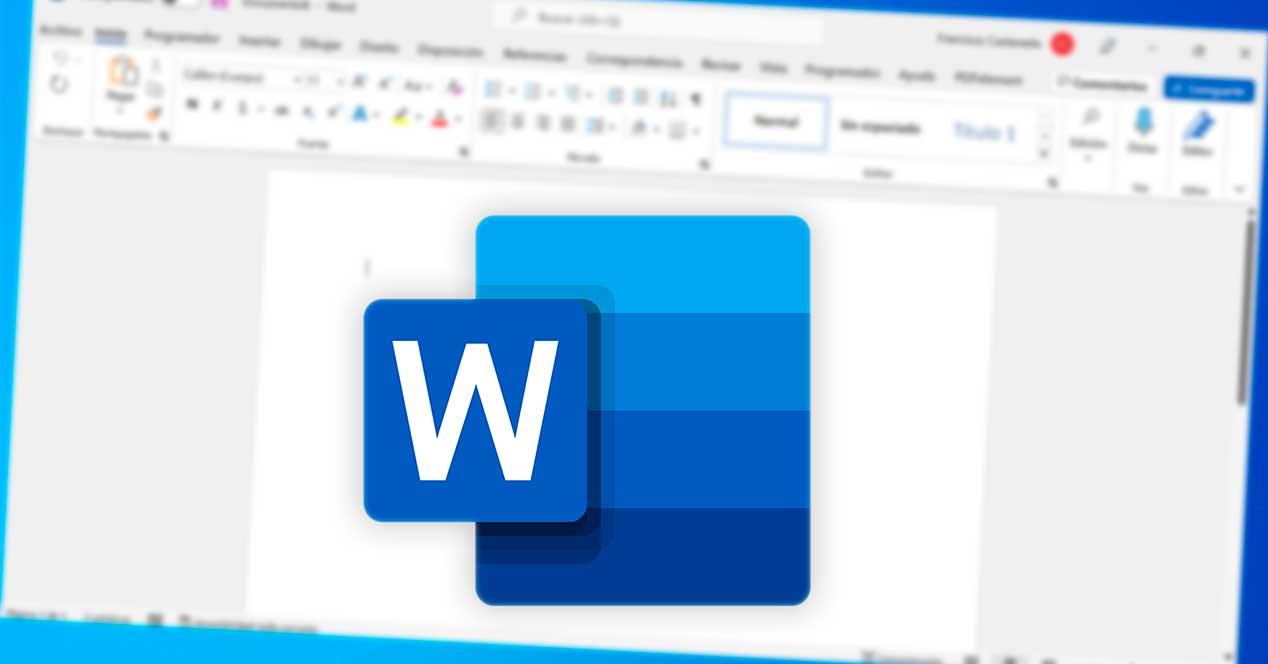Click the Dictar microphone icon
Image resolution: width=1268 pixels, height=664 pixels.
coord(1143,123)
